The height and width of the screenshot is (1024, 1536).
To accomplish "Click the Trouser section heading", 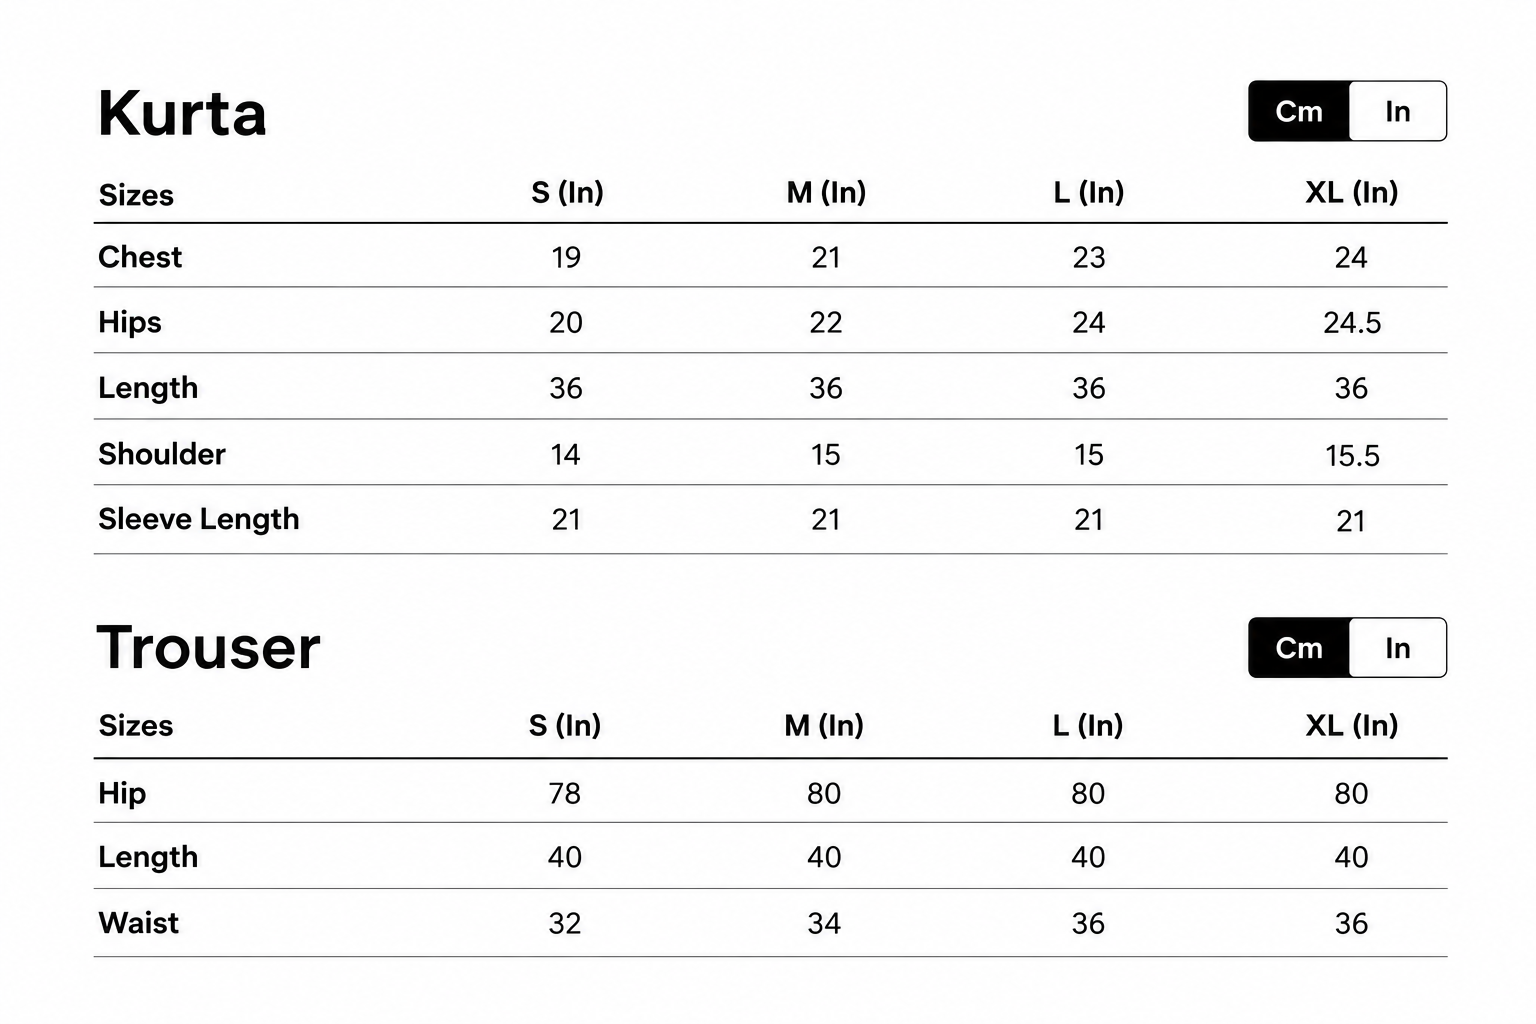I will [x=208, y=647].
